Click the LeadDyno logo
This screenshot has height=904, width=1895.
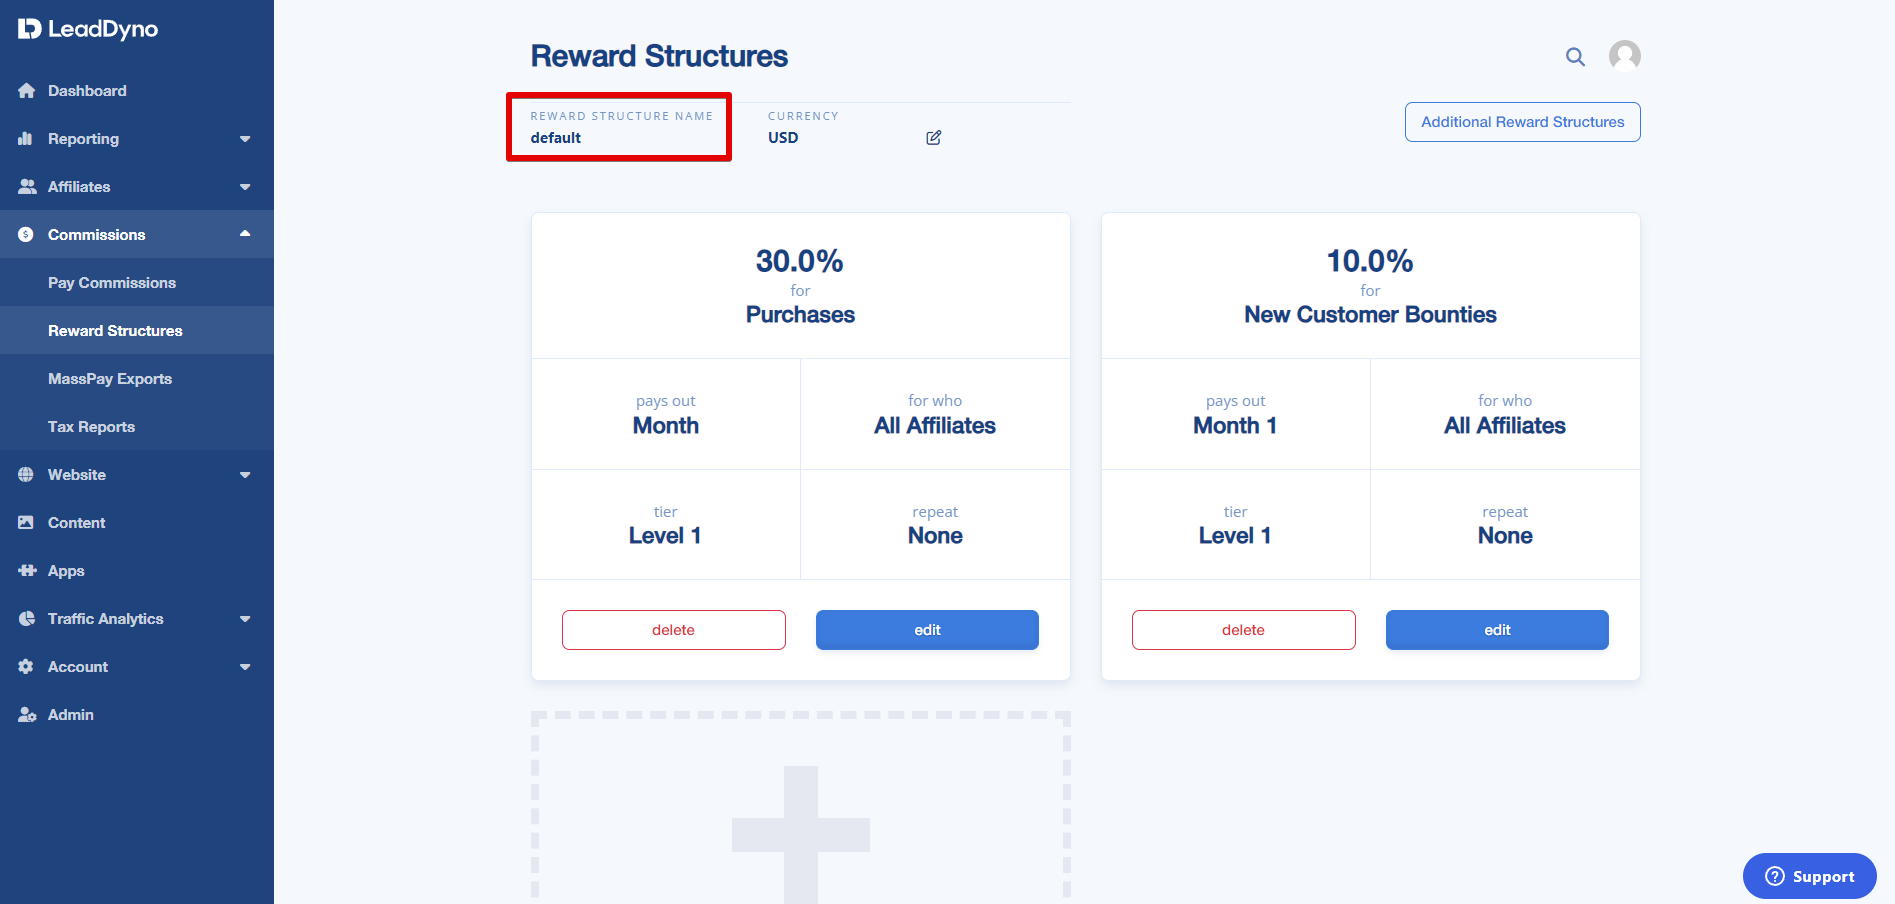pos(88,29)
